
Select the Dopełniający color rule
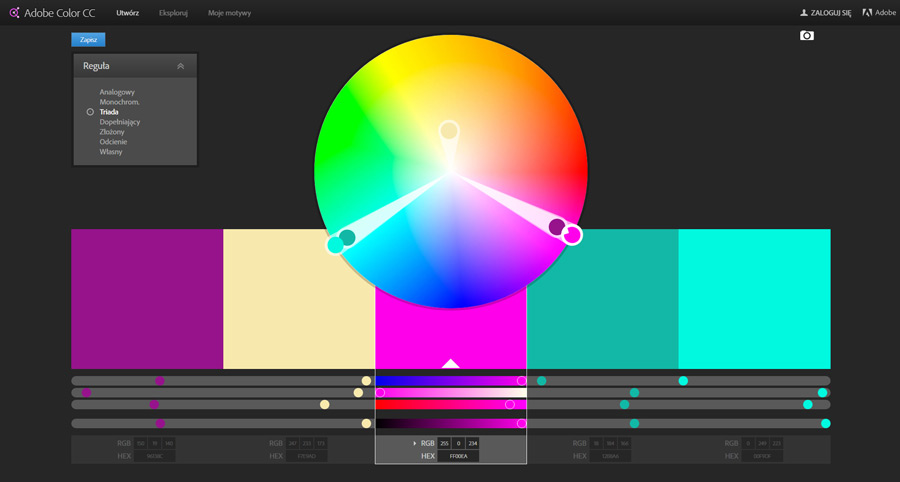coord(119,122)
